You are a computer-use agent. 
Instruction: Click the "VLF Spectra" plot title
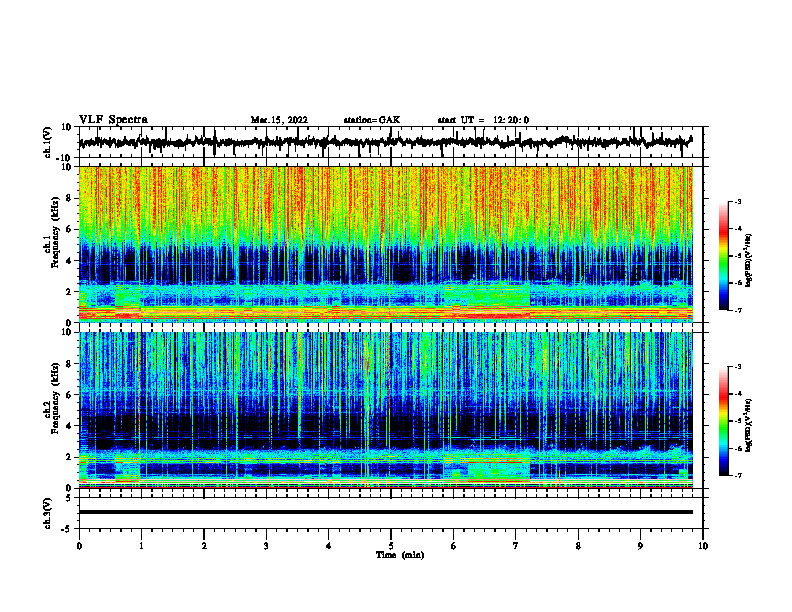pyautogui.click(x=113, y=120)
